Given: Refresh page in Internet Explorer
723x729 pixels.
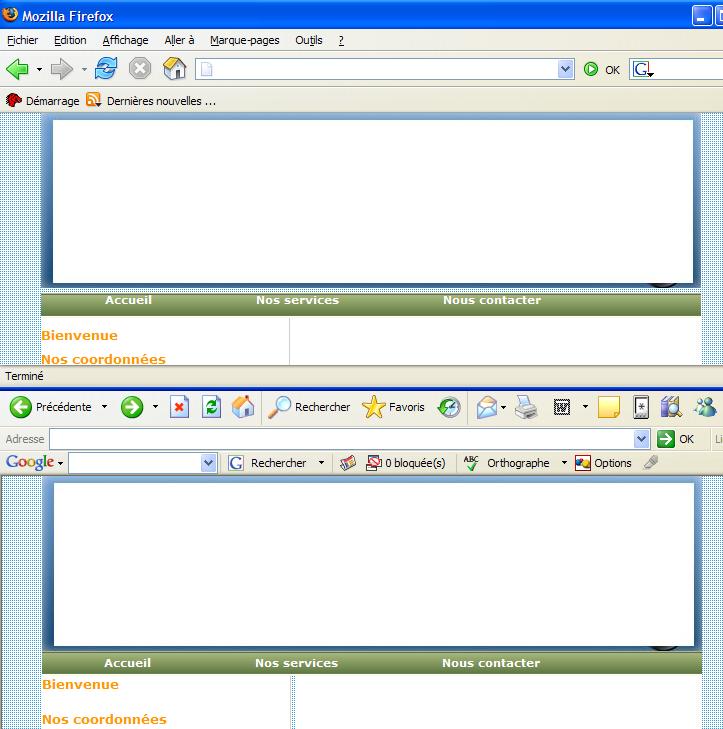Looking at the screenshot, I should [x=212, y=407].
